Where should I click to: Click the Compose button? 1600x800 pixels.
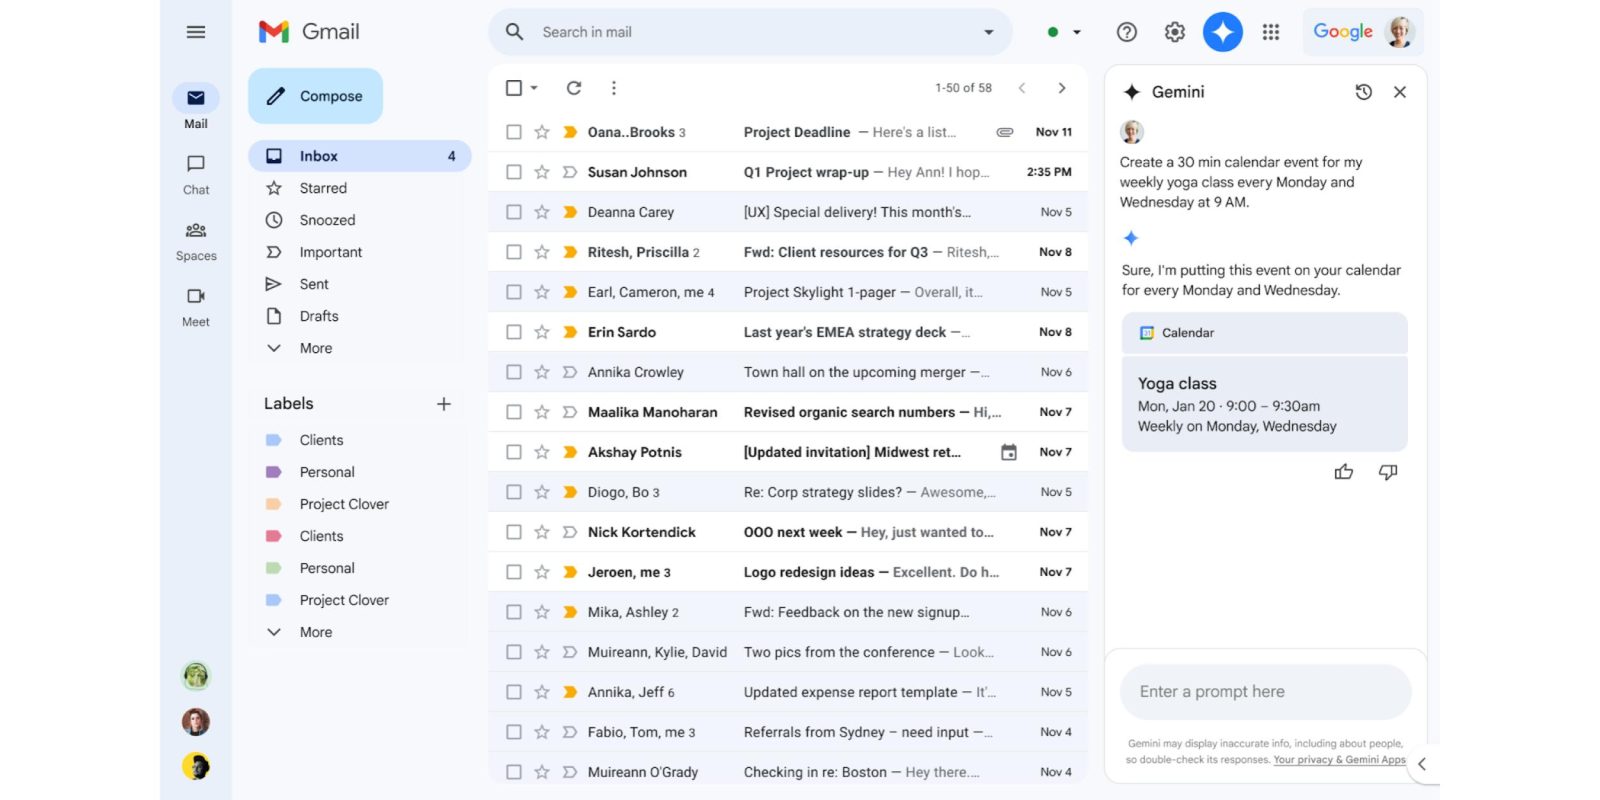point(315,96)
